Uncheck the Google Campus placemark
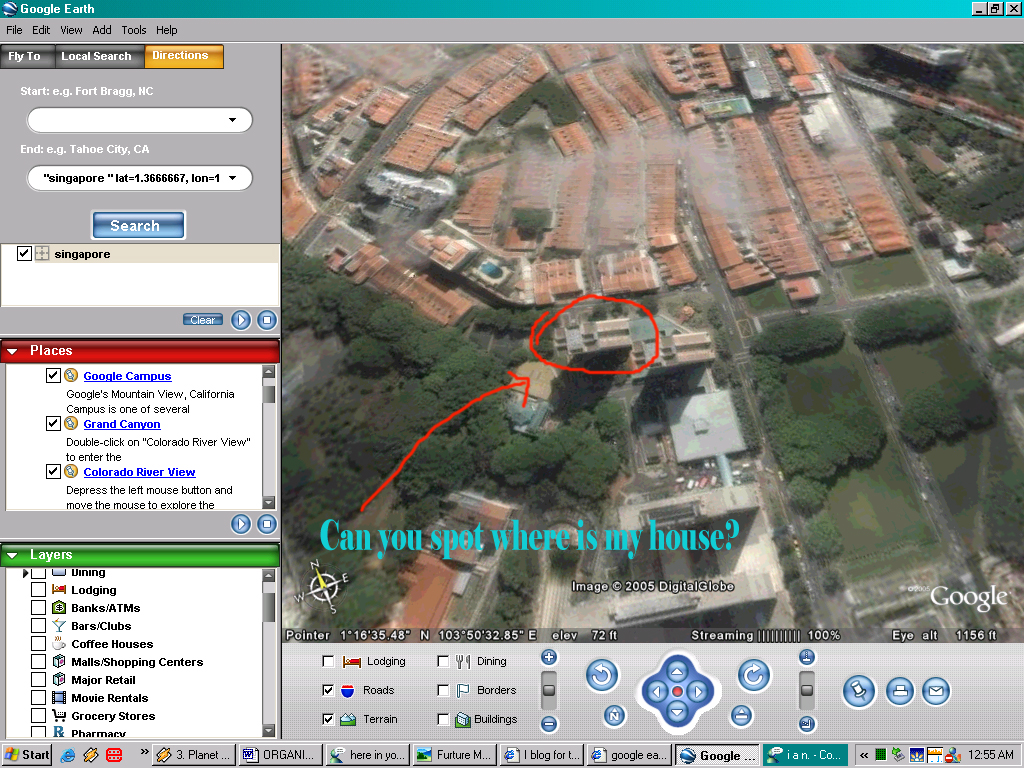1024x768 pixels. (54, 376)
